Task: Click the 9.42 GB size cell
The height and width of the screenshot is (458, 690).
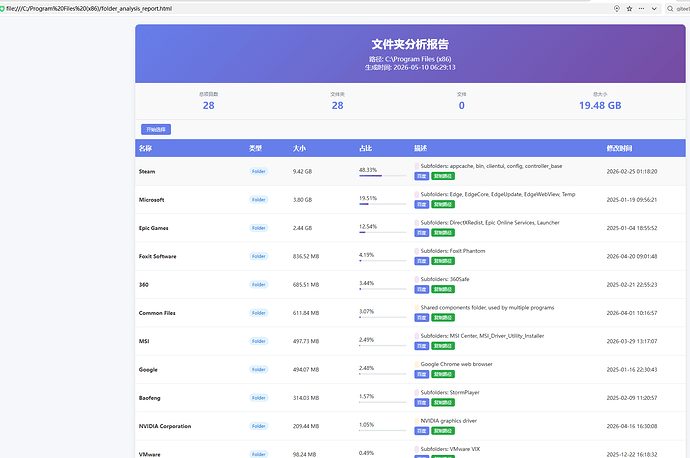Action: click(302, 172)
